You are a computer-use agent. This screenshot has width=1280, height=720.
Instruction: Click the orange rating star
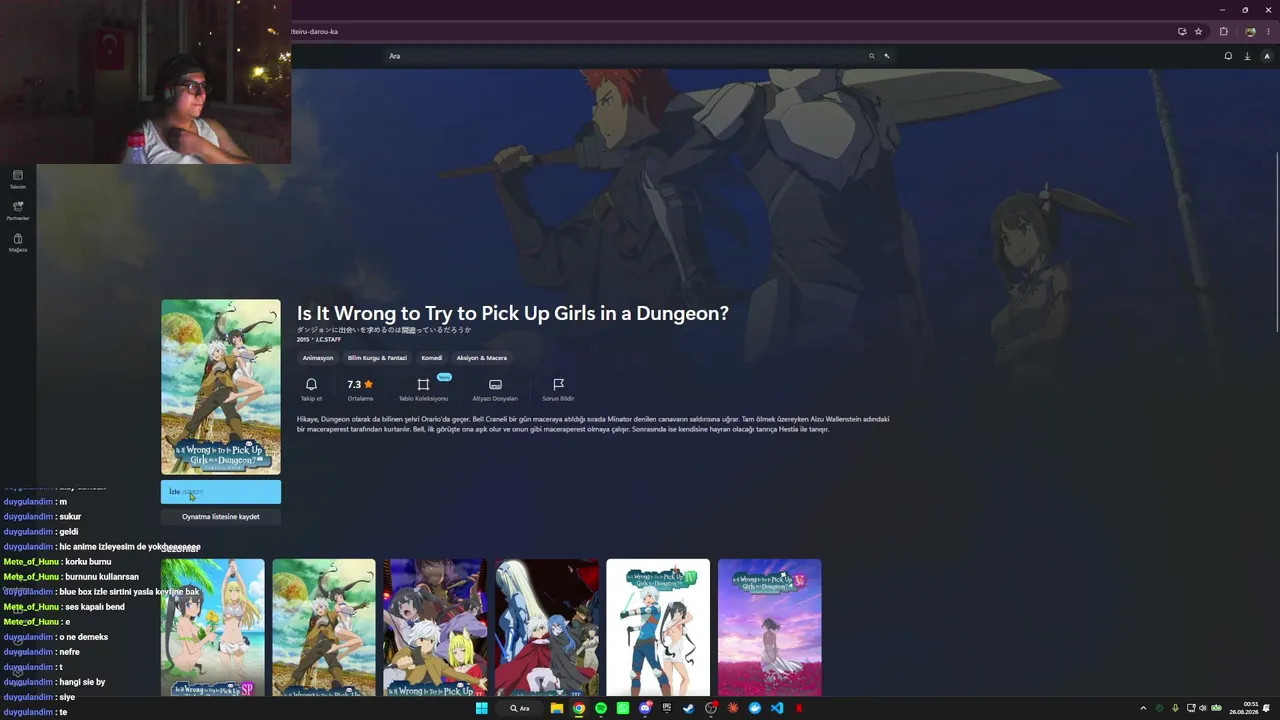click(368, 384)
